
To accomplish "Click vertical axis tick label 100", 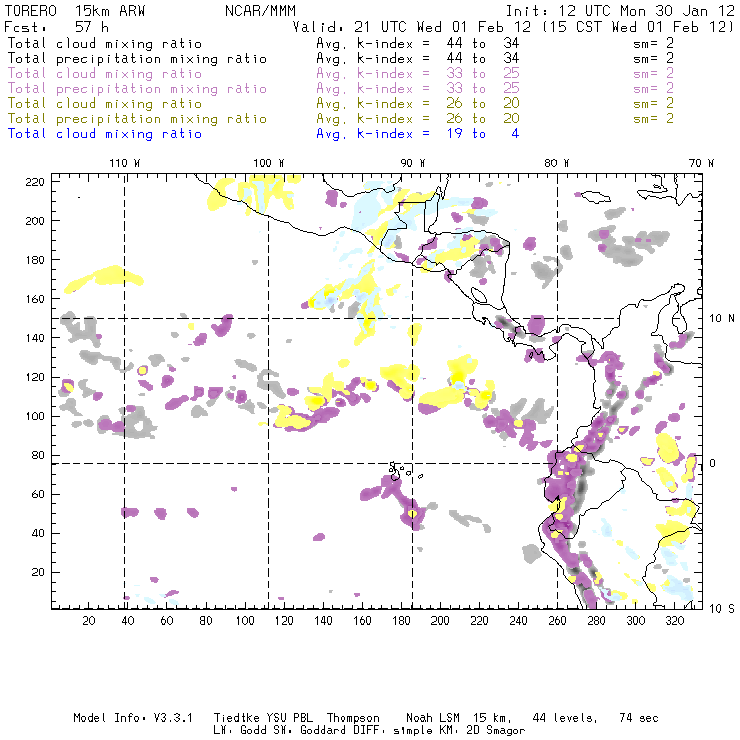I will (35, 416).
